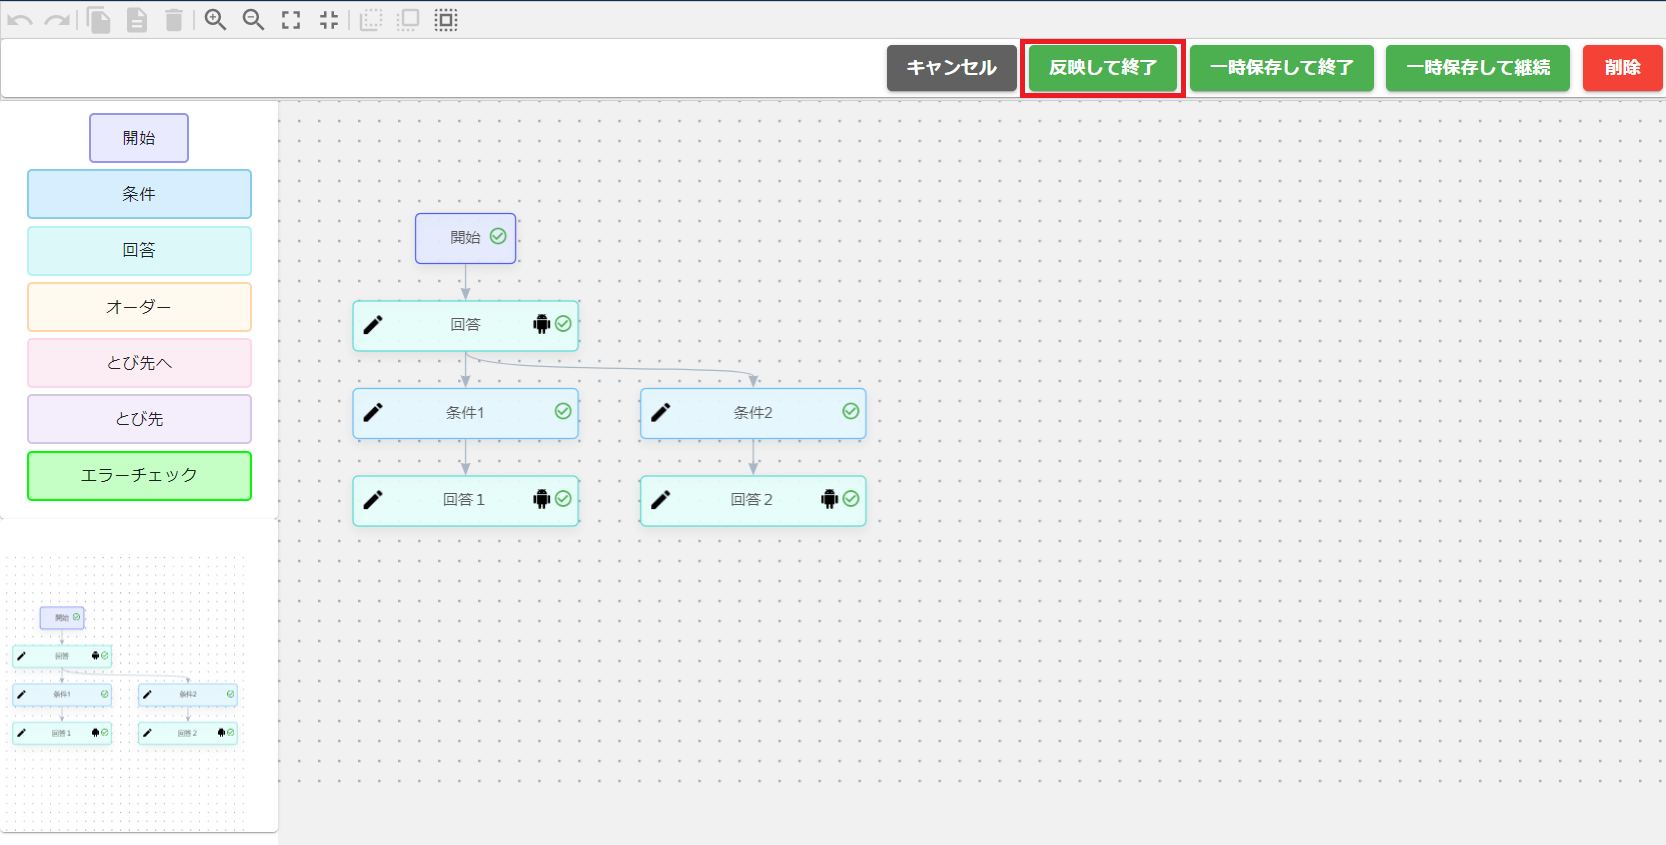Select the とび先へ block in palette
Image resolution: width=1666 pixels, height=845 pixels.
(139, 363)
